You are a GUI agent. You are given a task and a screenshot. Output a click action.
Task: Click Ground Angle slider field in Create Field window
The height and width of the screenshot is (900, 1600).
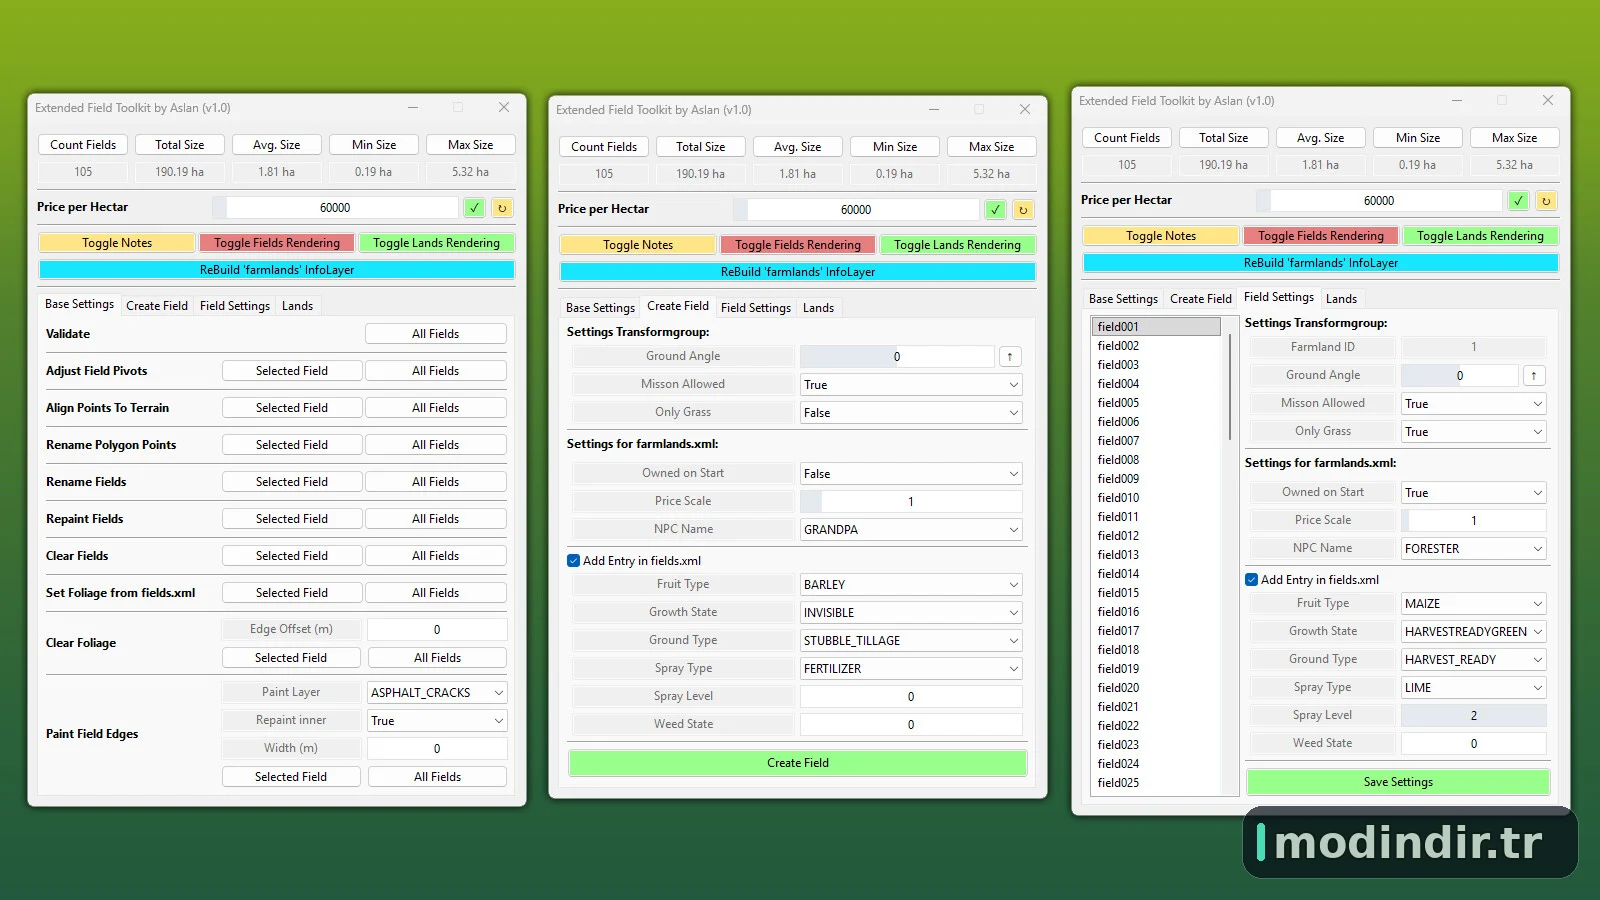point(897,357)
